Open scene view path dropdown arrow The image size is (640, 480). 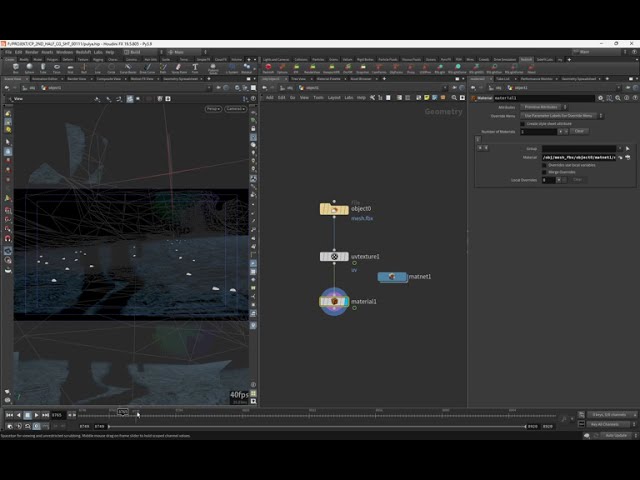click(x=209, y=88)
